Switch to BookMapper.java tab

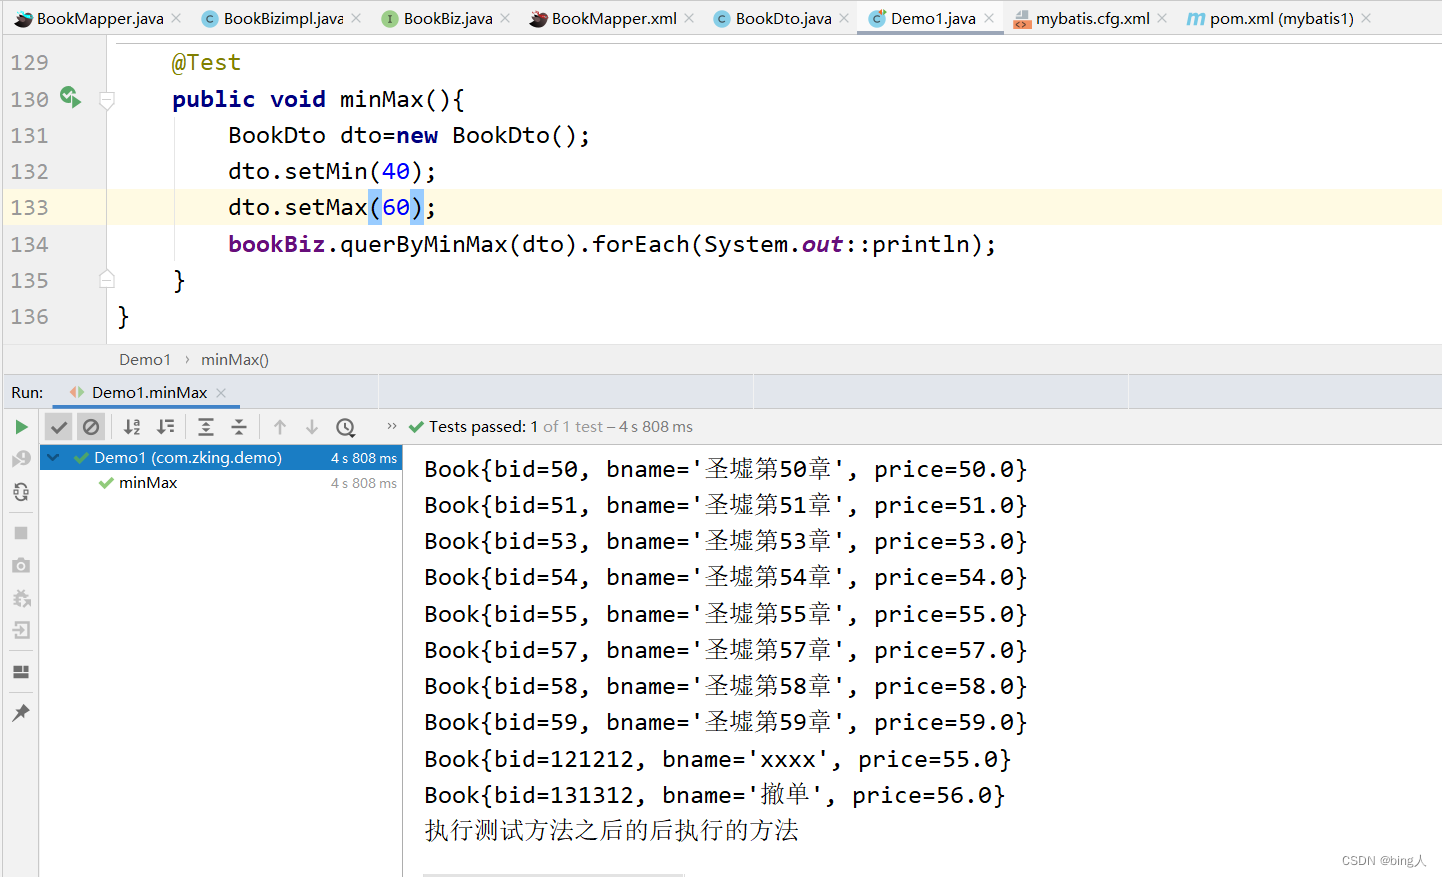[x=100, y=18]
